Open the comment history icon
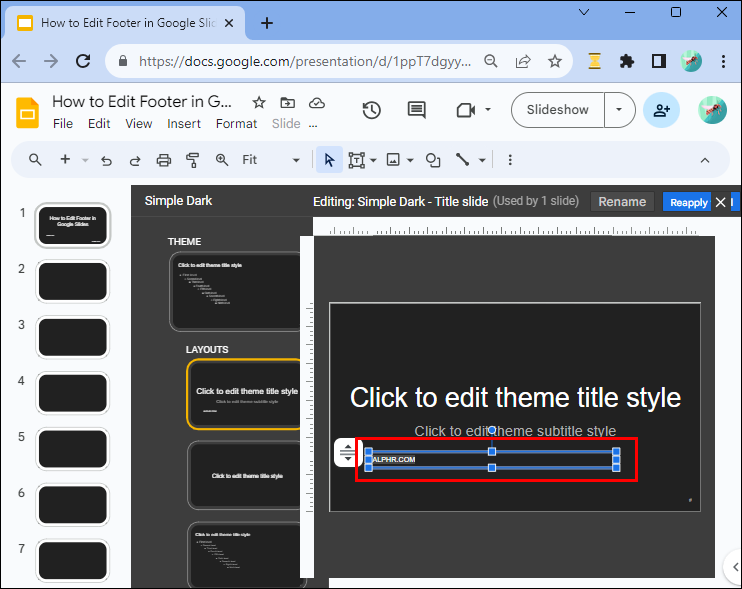Image resolution: width=742 pixels, height=589 pixels. click(416, 110)
